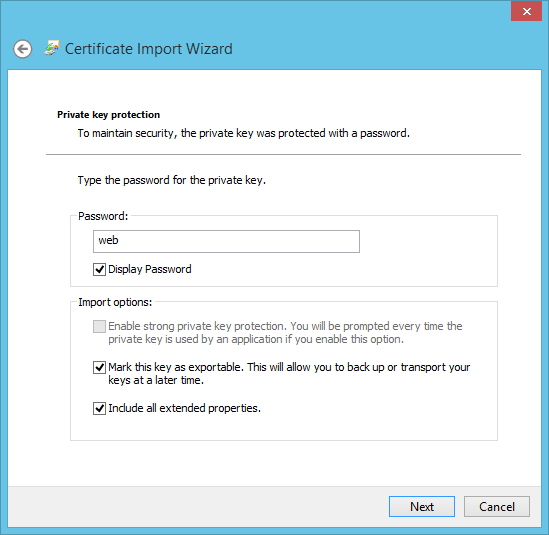Click the 'Type the password for the private key' text

click(x=172, y=180)
